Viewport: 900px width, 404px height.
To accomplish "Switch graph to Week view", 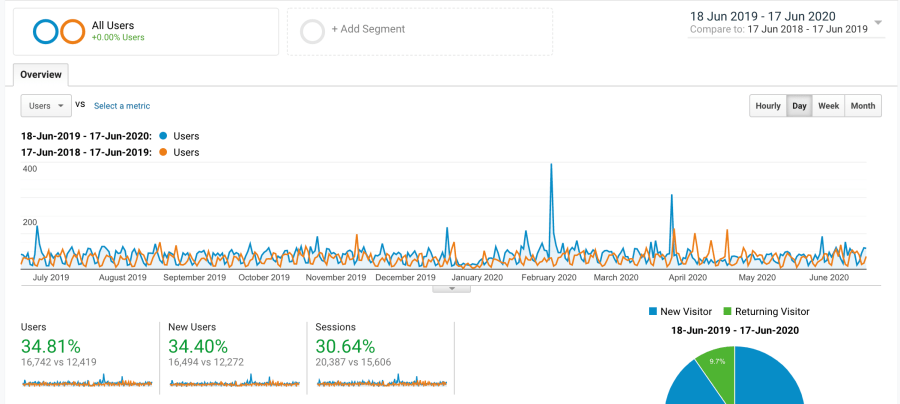I will point(828,106).
